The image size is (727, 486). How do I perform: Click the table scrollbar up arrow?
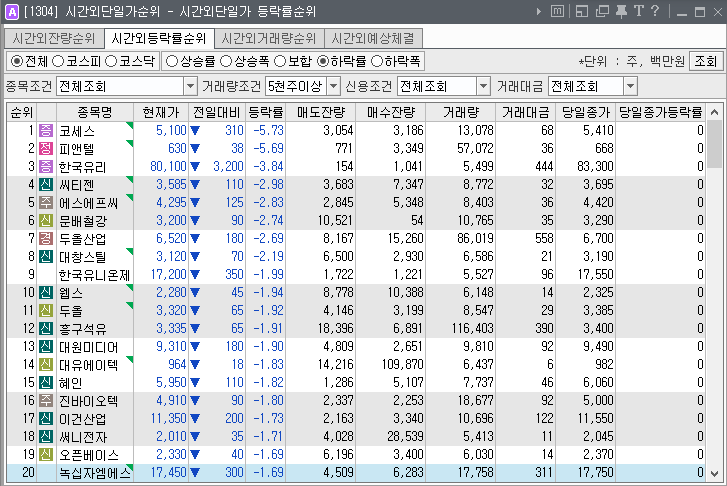point(714,112)
